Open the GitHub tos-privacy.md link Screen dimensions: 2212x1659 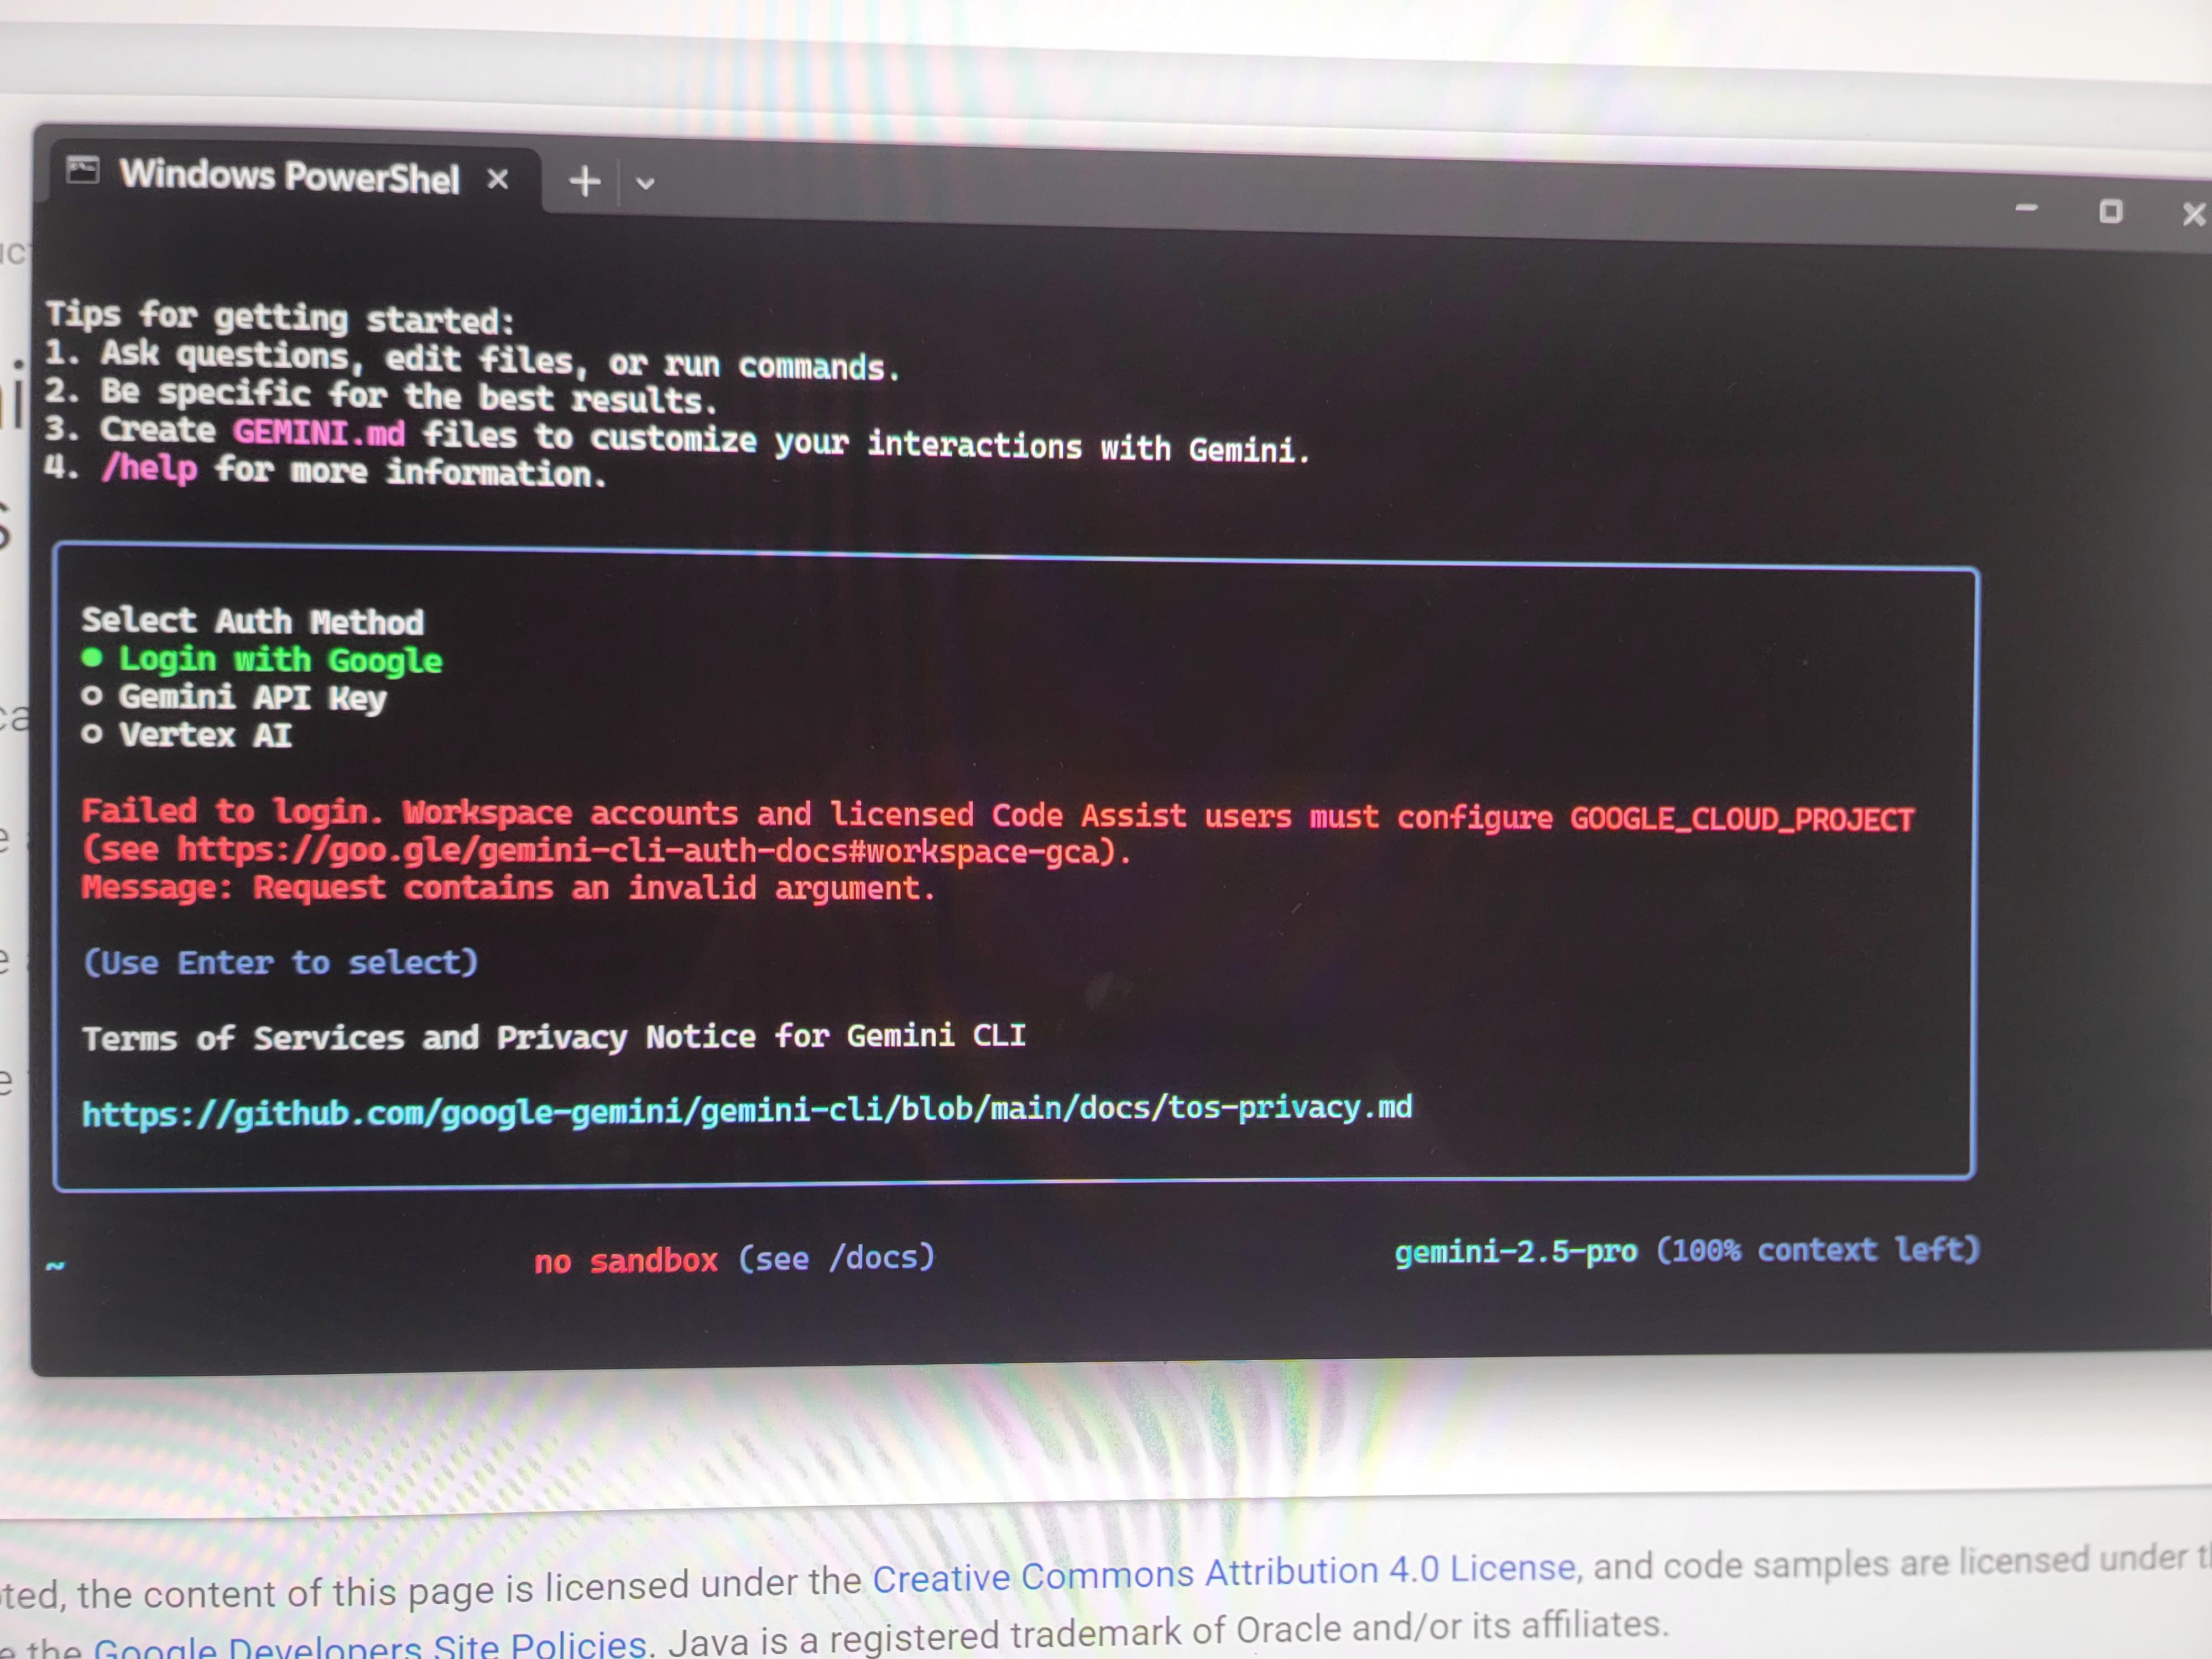[x=747, y=1110]
